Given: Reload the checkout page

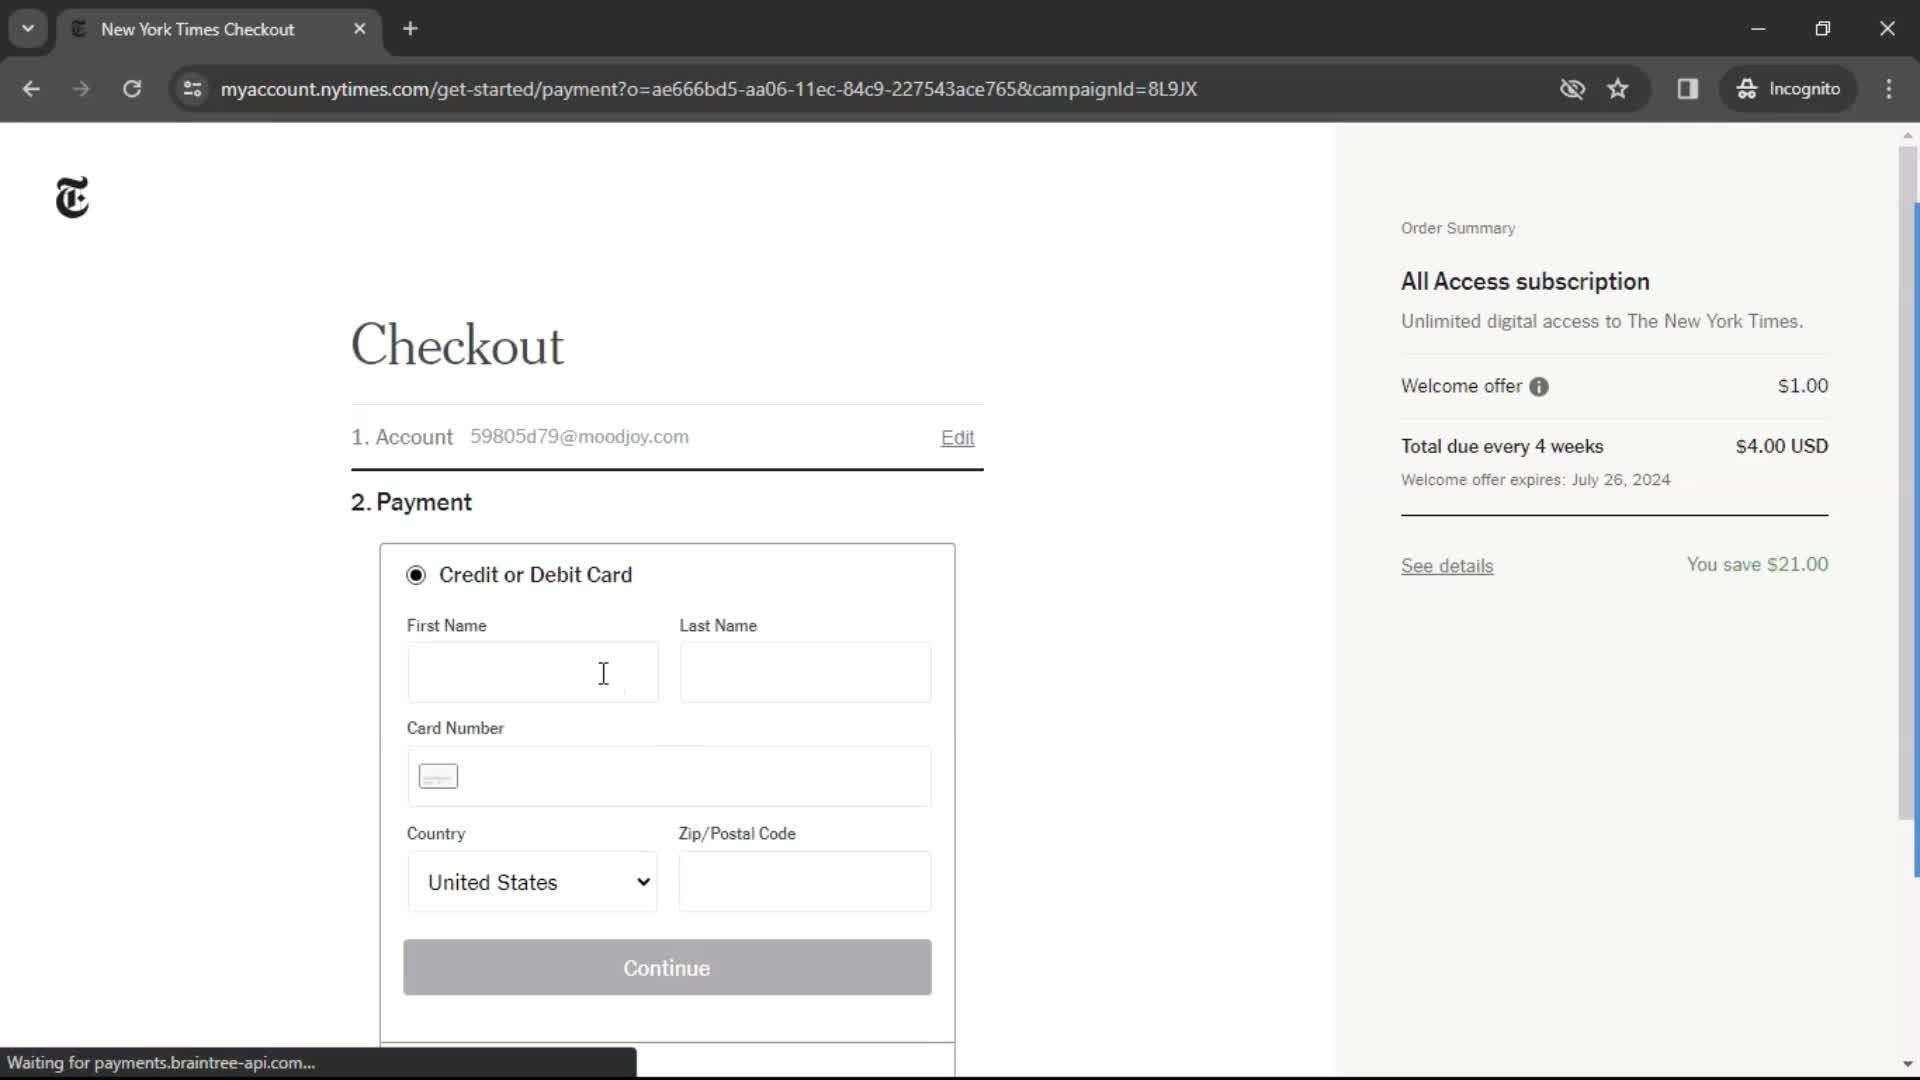Looking at the screenshot, I should point(132,89).
